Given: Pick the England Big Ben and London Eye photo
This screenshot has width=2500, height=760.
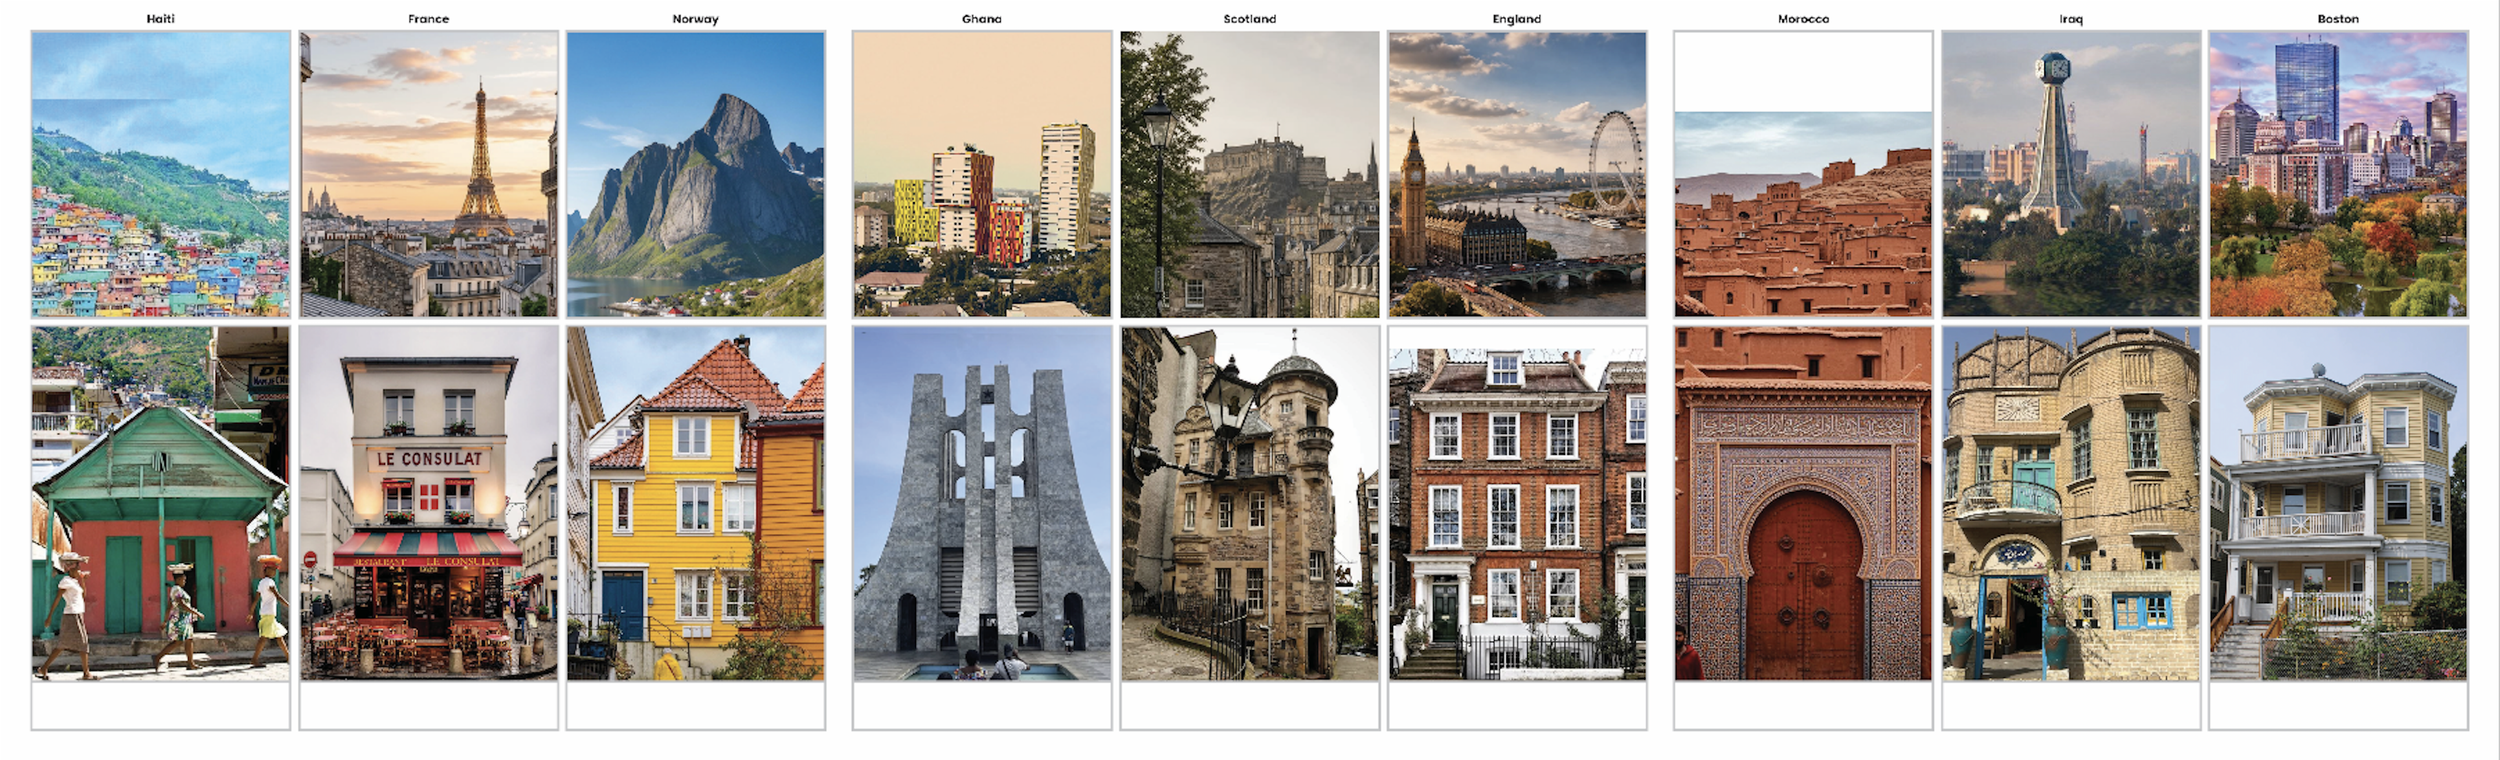Looking at the screenshot, I should pos(1517,174).
